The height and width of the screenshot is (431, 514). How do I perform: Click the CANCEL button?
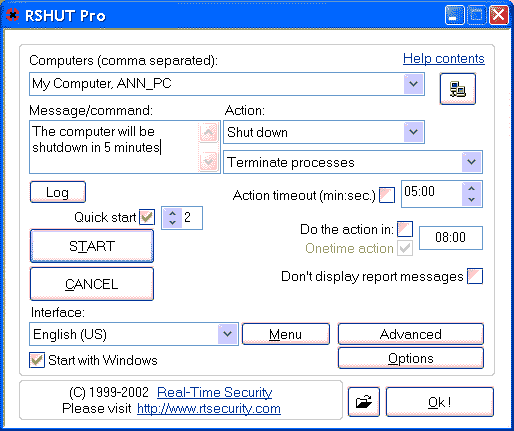(x=92, y=284)
